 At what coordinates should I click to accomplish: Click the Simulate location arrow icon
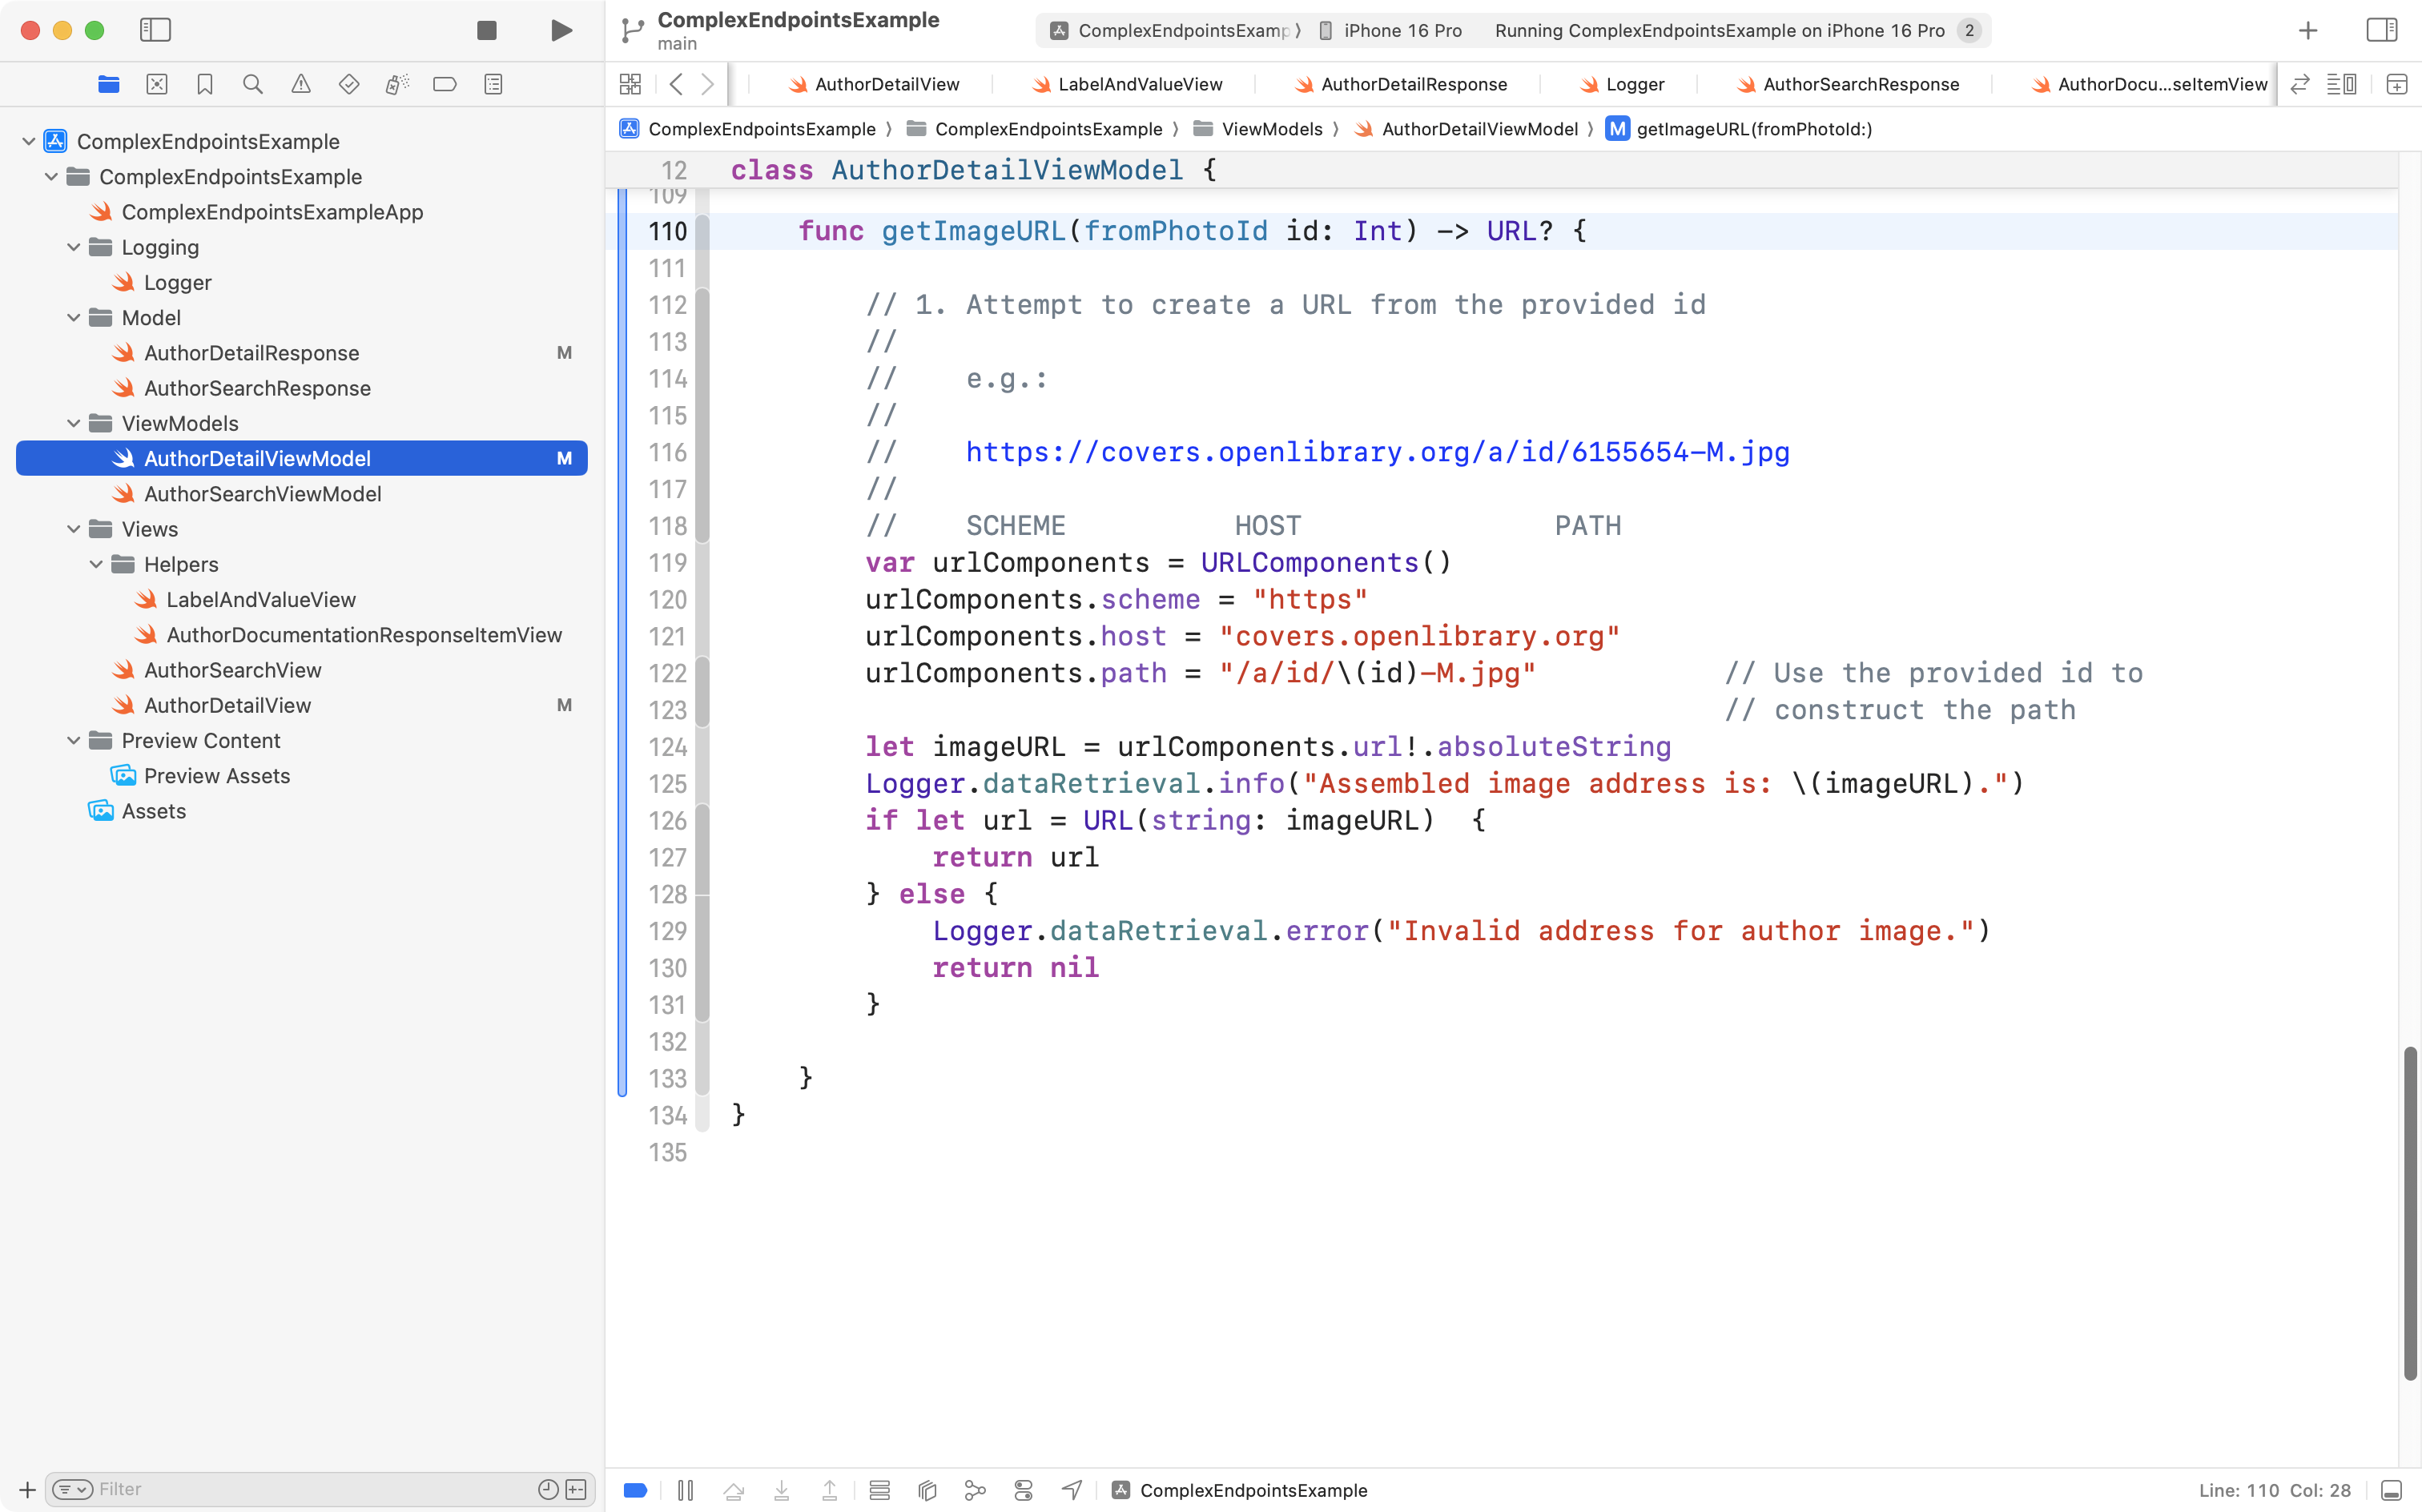pos(1071,1490)
